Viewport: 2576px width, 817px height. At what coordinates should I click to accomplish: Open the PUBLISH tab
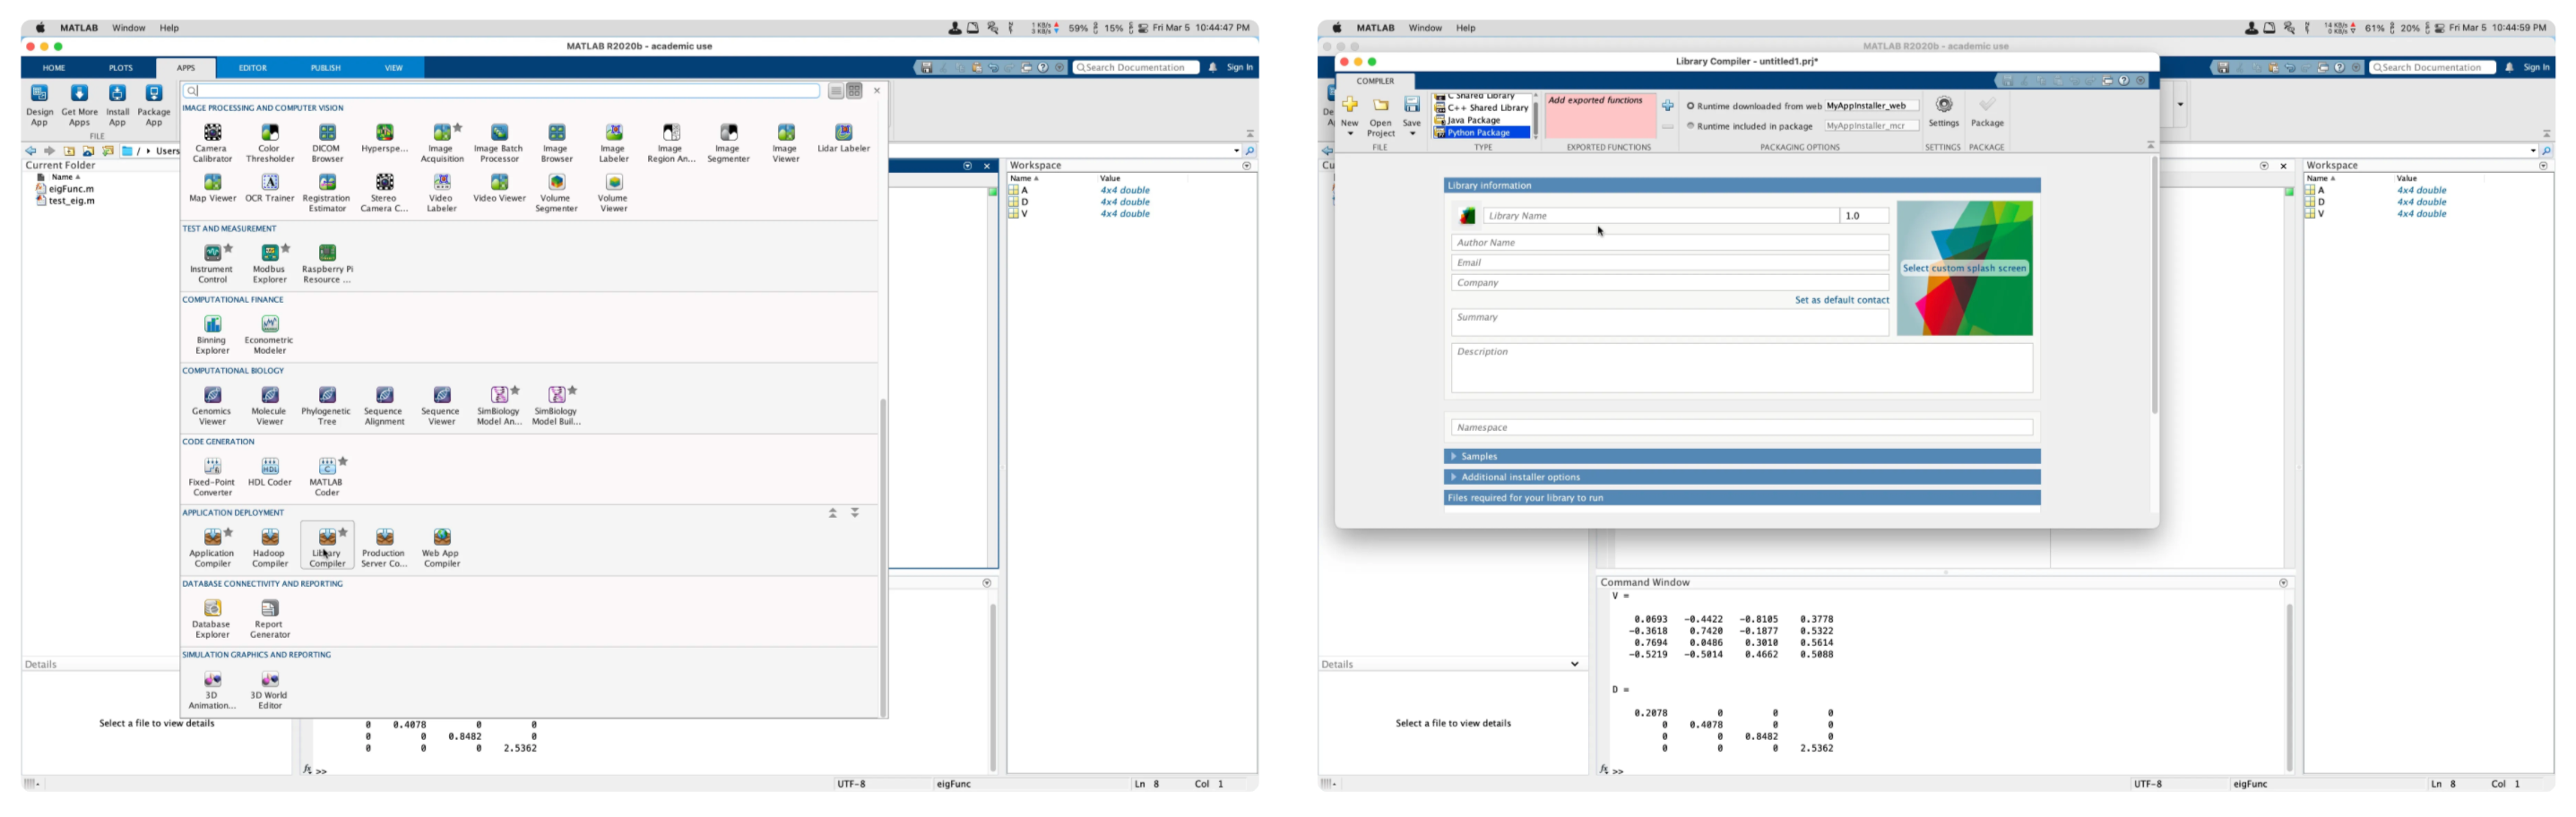pyautogui.click(x=325, y=68)
